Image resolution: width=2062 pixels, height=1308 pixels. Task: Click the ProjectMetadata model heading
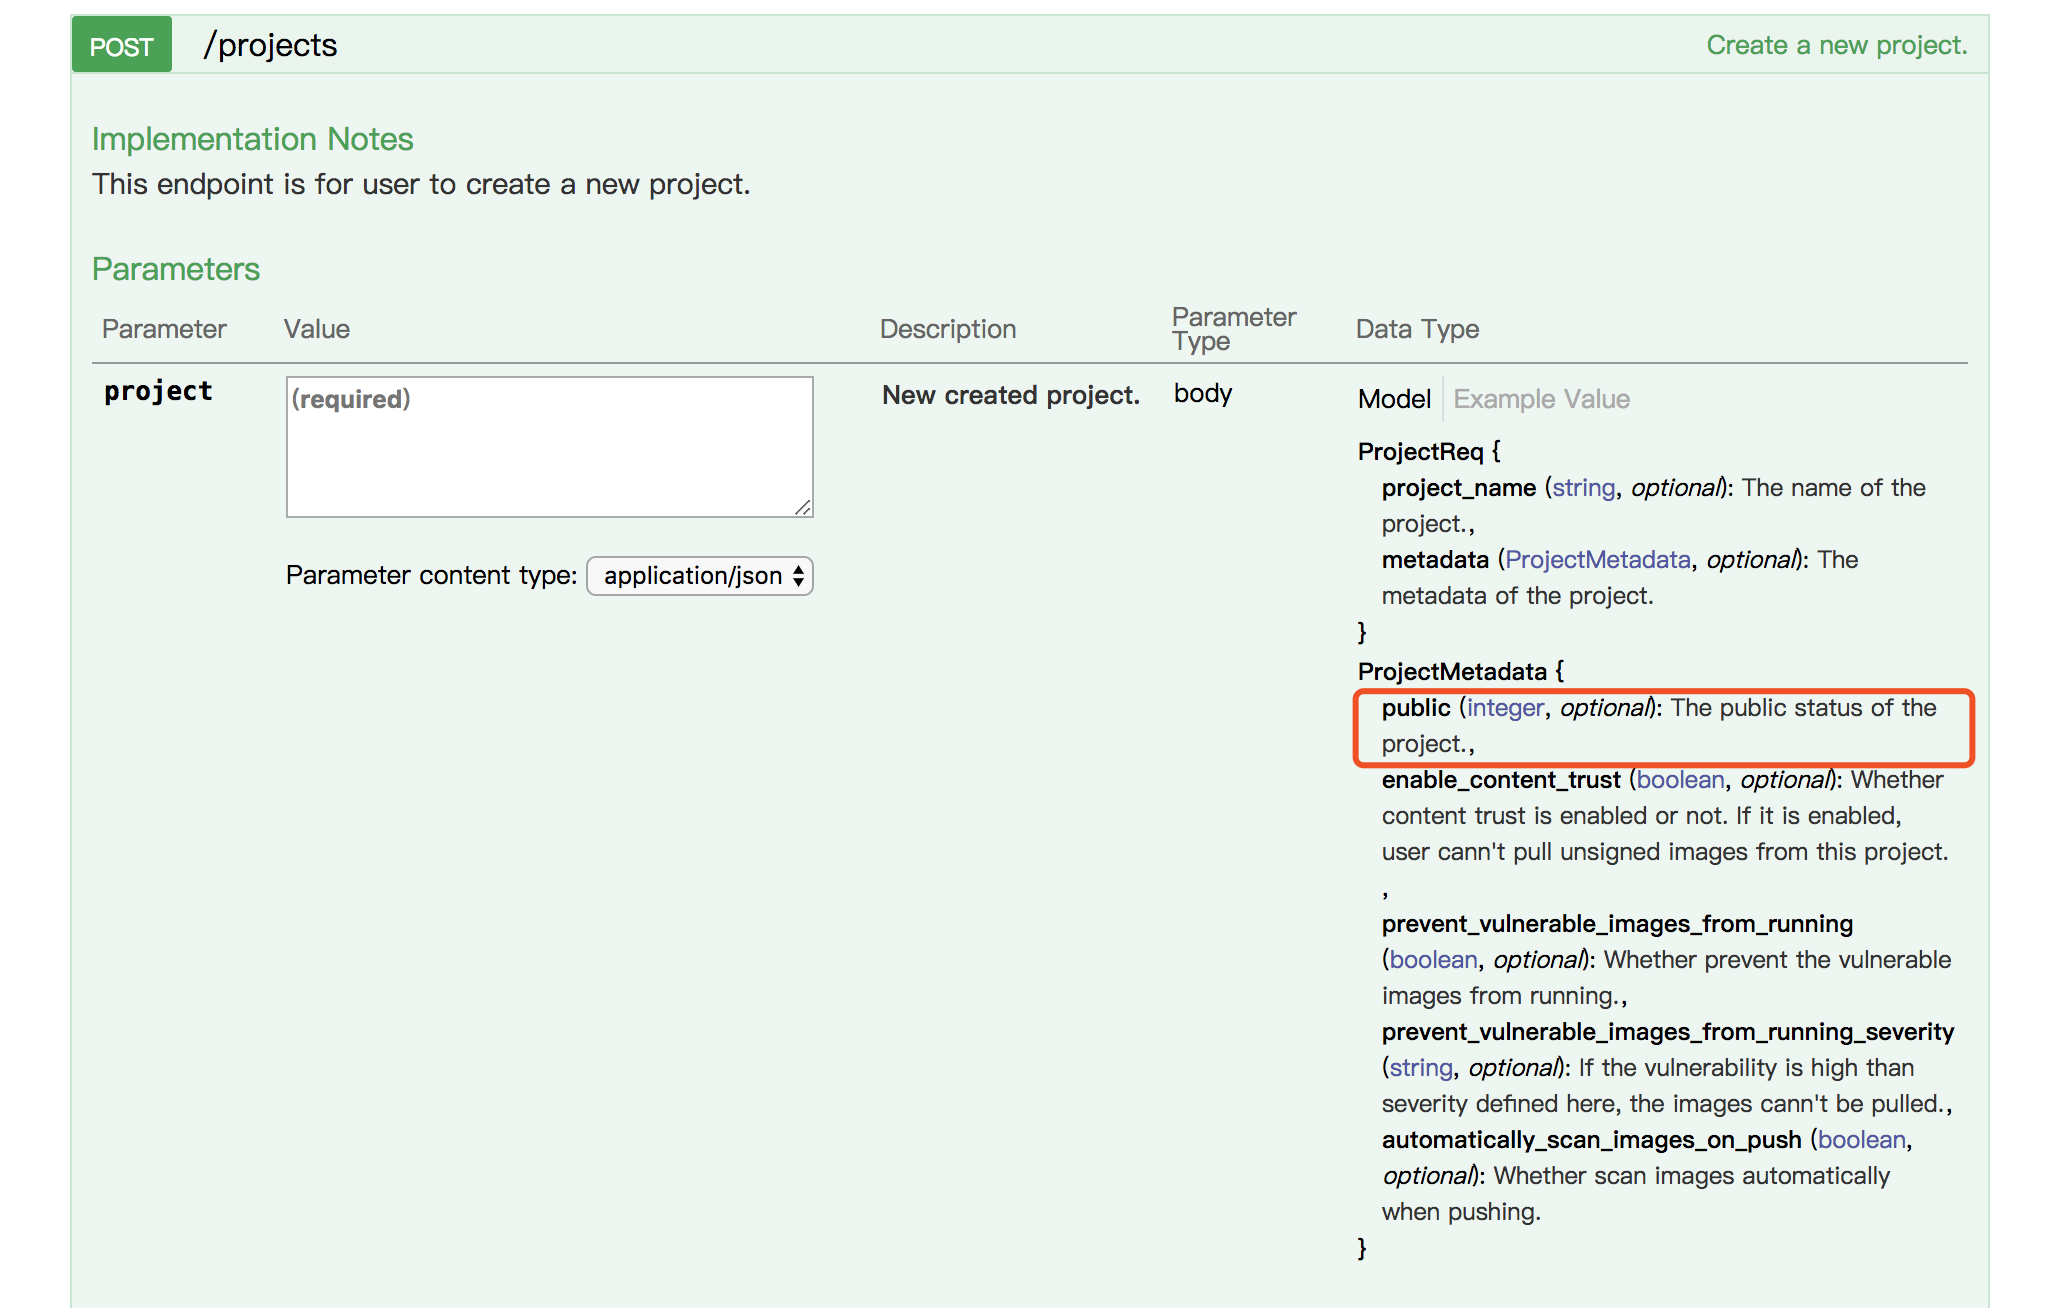1452,672
